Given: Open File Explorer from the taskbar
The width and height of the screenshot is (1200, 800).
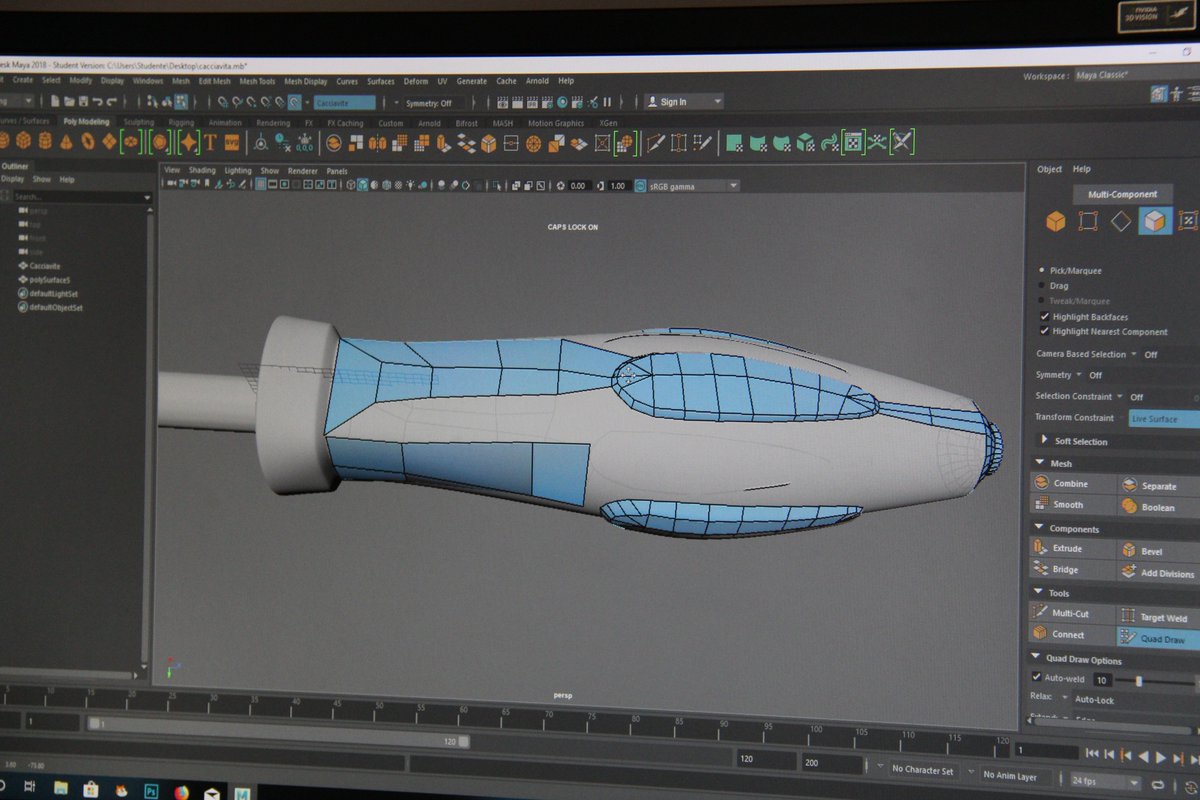Looking at the screenshot, I should [60, 788].
